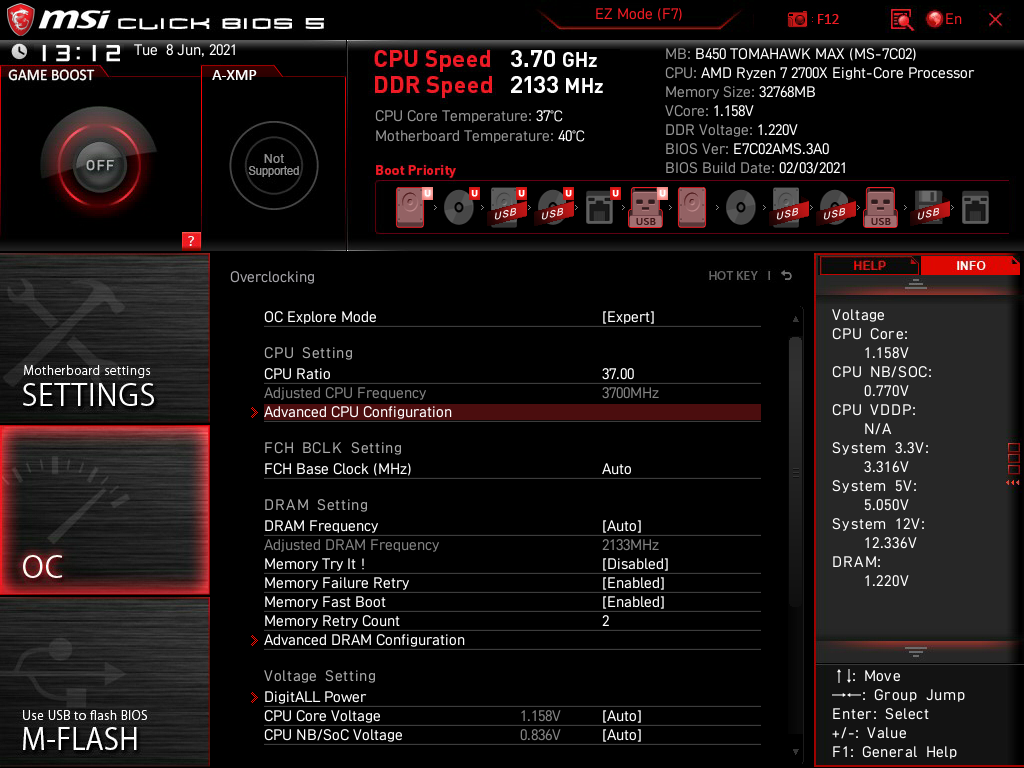Click the date Tue 8 Jun, 2021
Viewport: 1024px width, 768px height.
coord(185,50)
